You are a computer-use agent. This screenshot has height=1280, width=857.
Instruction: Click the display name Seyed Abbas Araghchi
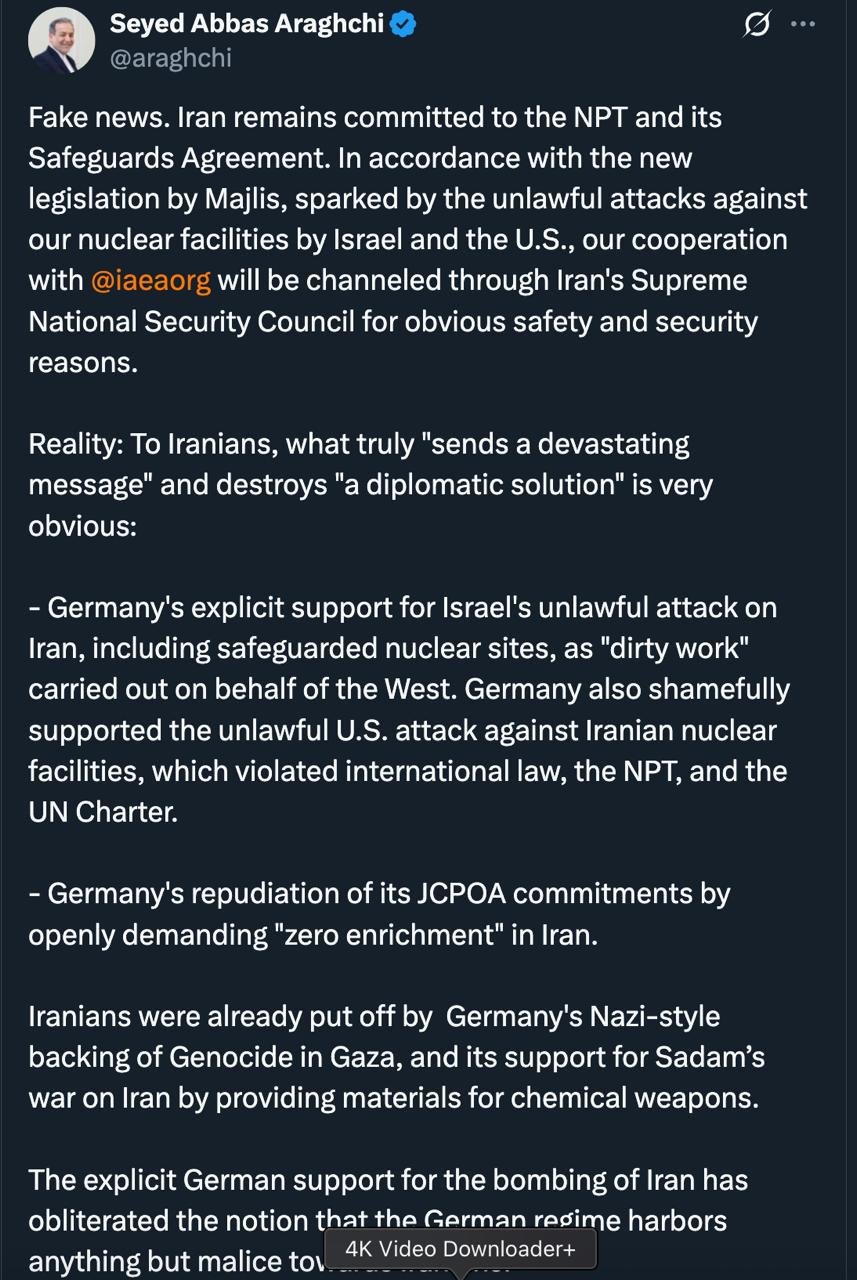tap(246, 24)
